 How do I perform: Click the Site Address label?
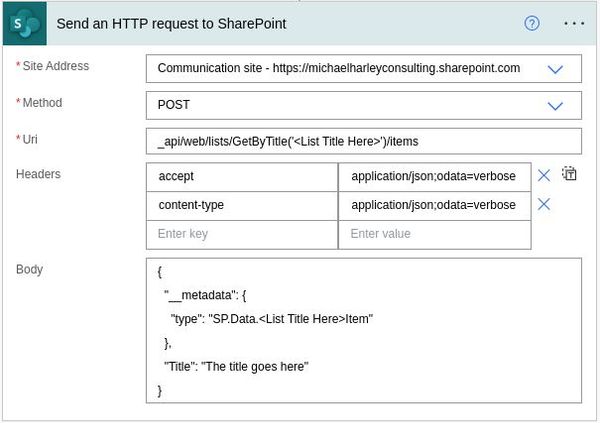[x=55, y=66]
